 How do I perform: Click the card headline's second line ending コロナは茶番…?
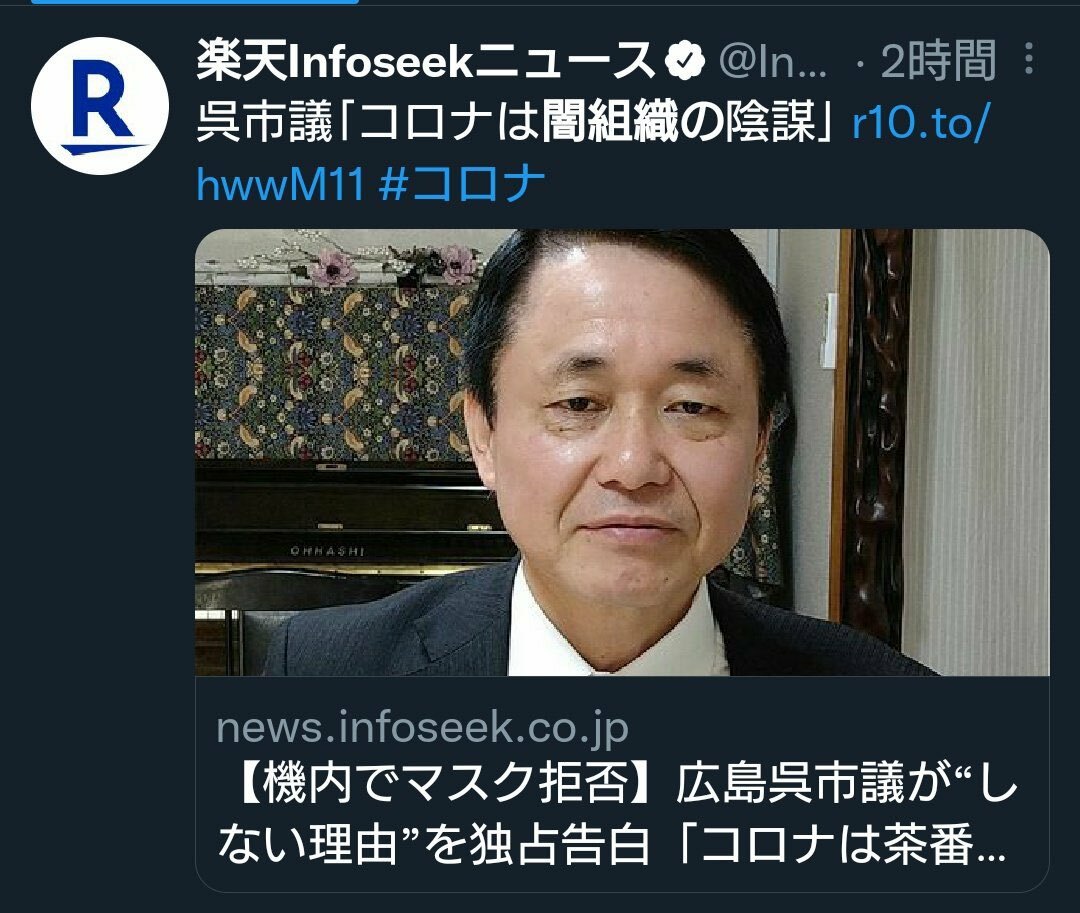[x=612, y=844]
